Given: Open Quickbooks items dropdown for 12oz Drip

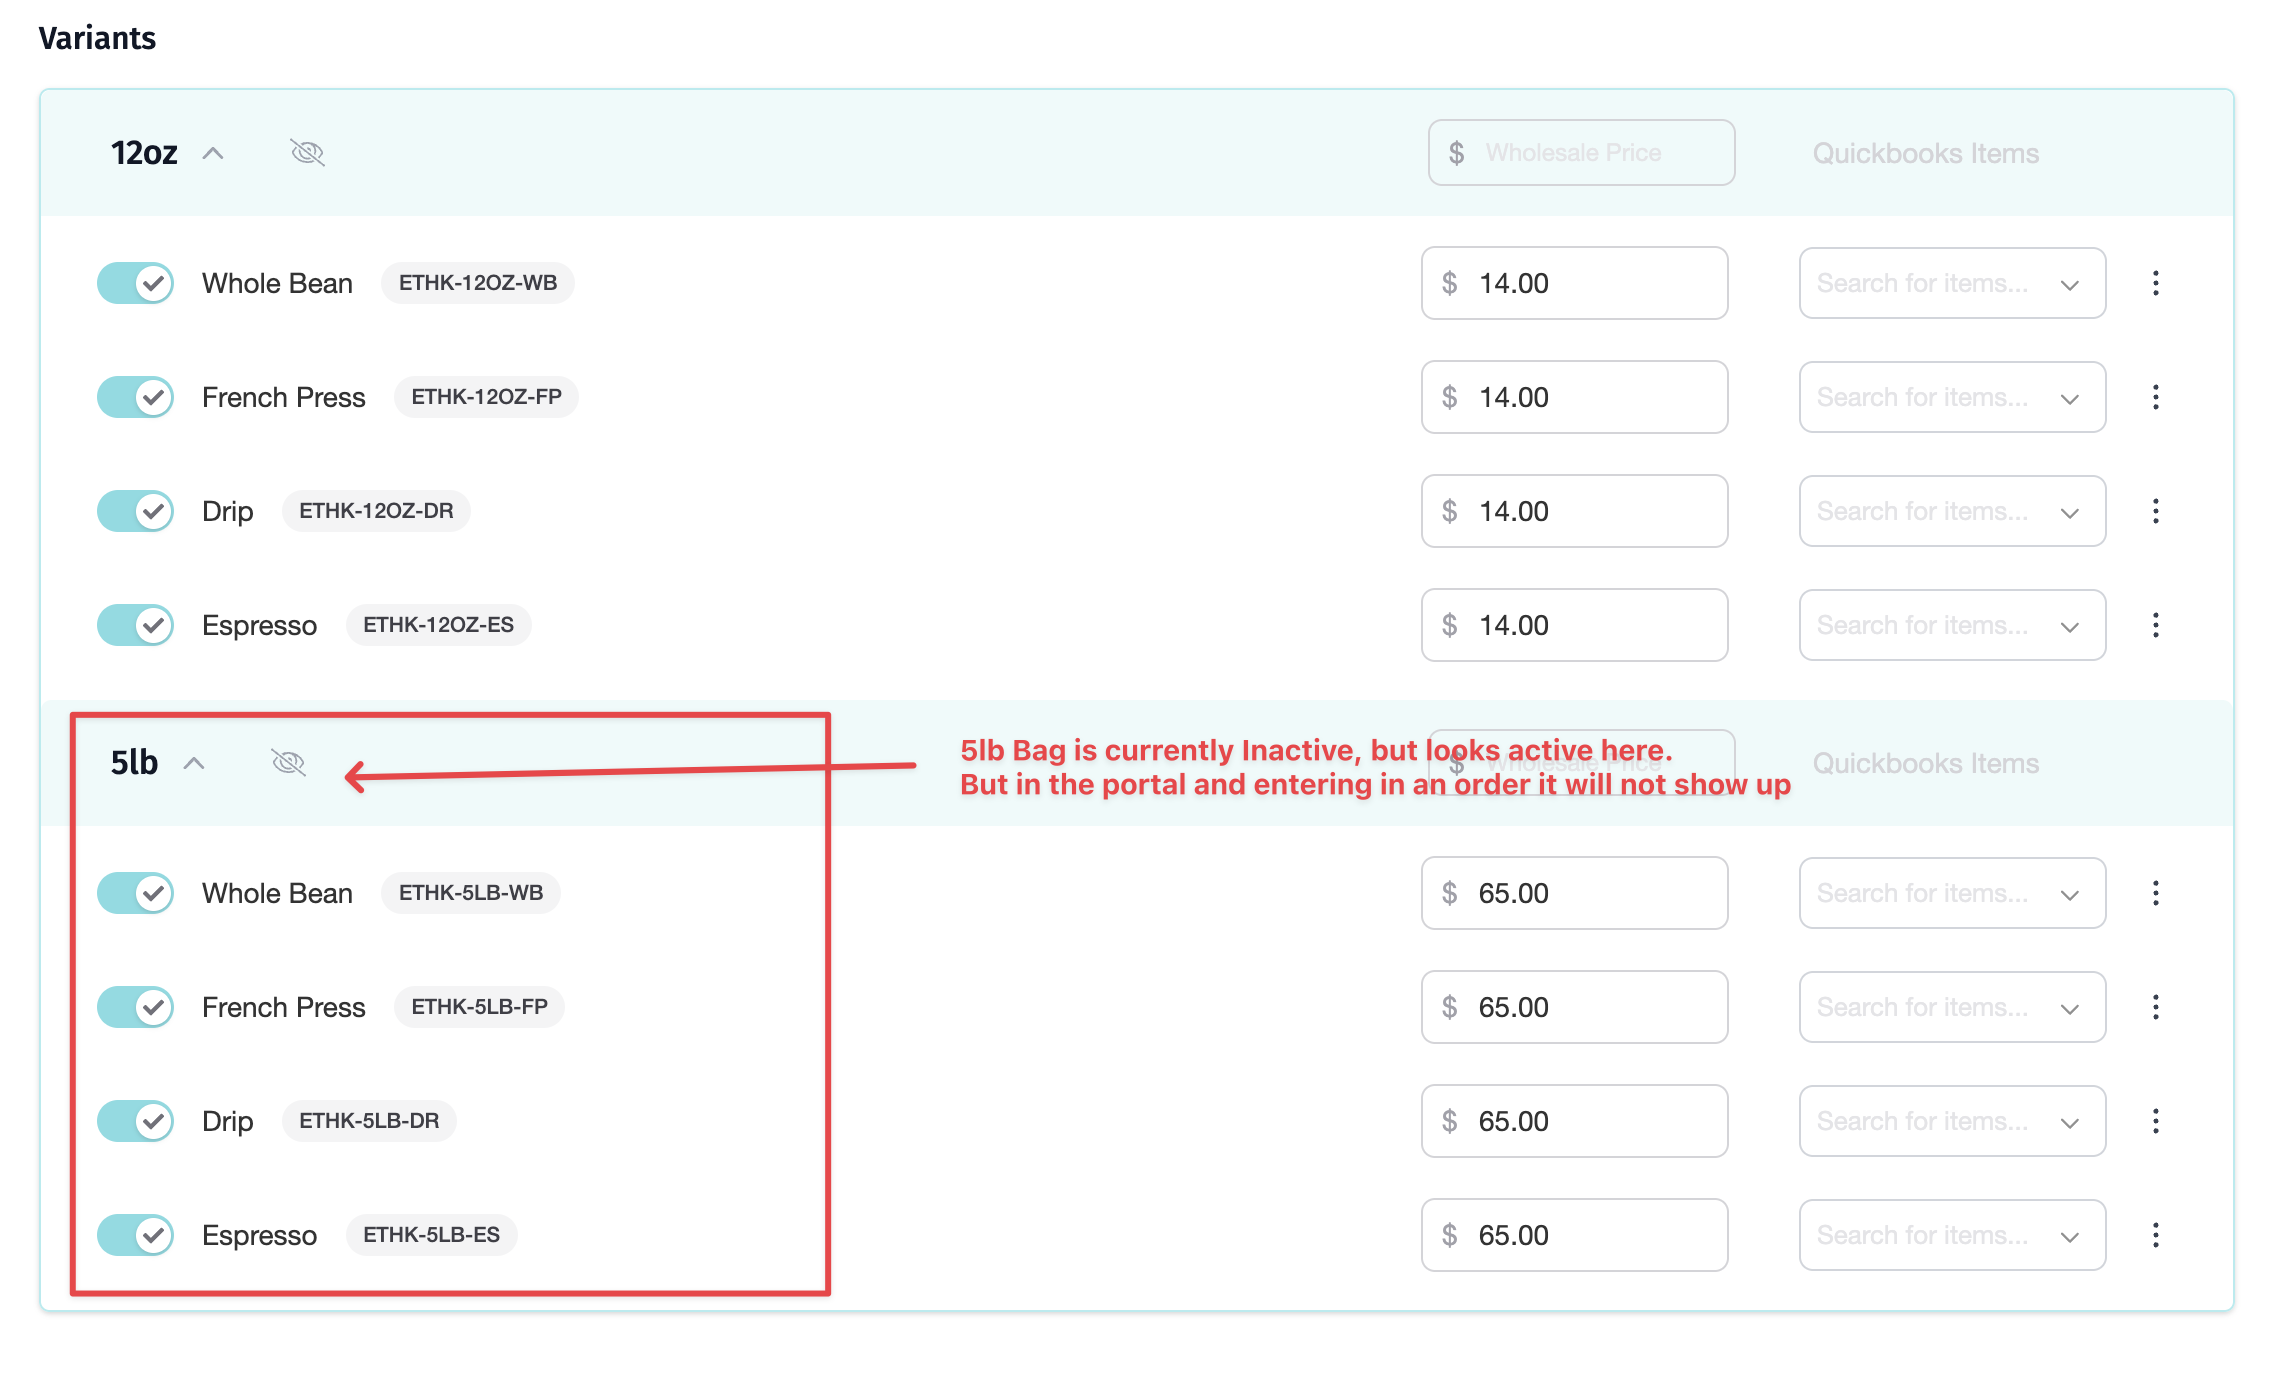Looking at the screenshot, I should pyautogui.click(x=1951, y=511).
